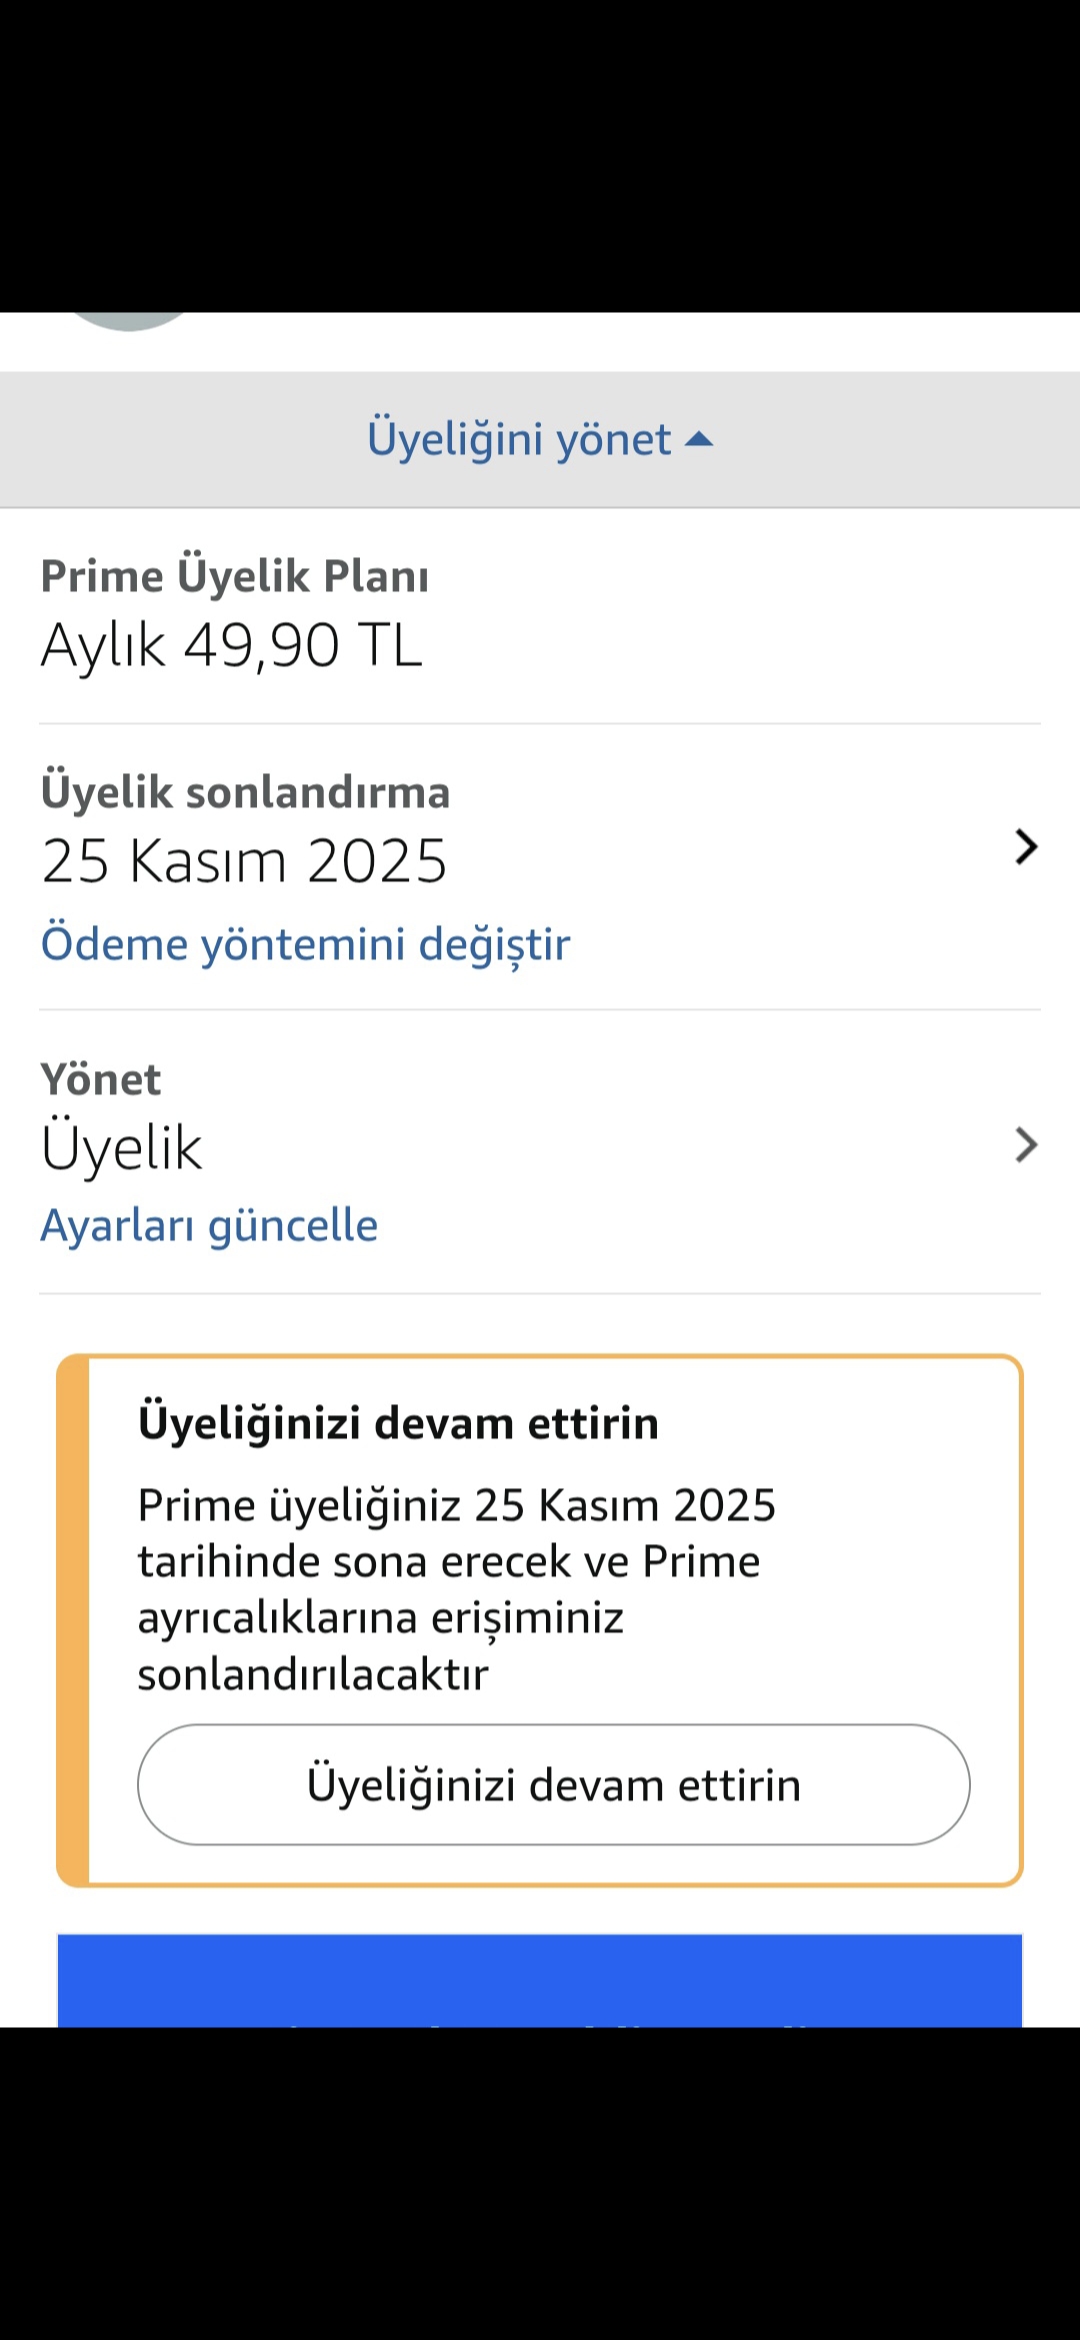Select the Prime Üyelik Planı heading

[235, 577]
